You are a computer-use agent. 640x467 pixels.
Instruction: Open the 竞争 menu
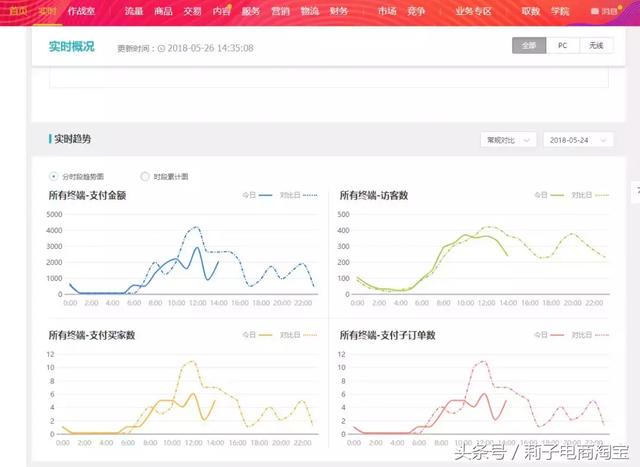click(x=416, y=11)
